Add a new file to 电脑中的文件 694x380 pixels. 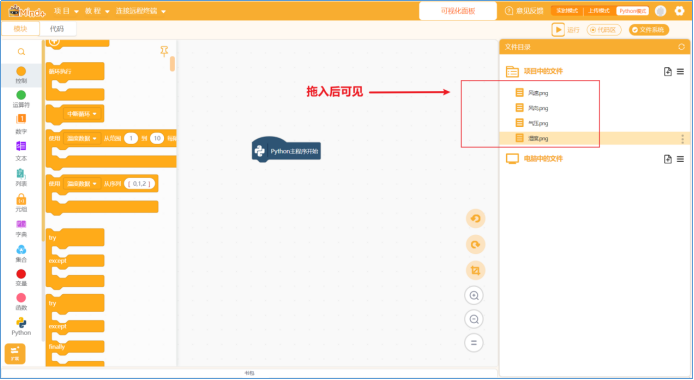point(667,159)
